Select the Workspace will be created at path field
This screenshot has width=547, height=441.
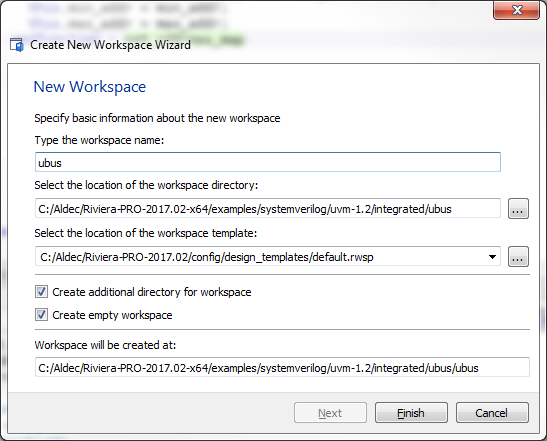coord(282,367)
